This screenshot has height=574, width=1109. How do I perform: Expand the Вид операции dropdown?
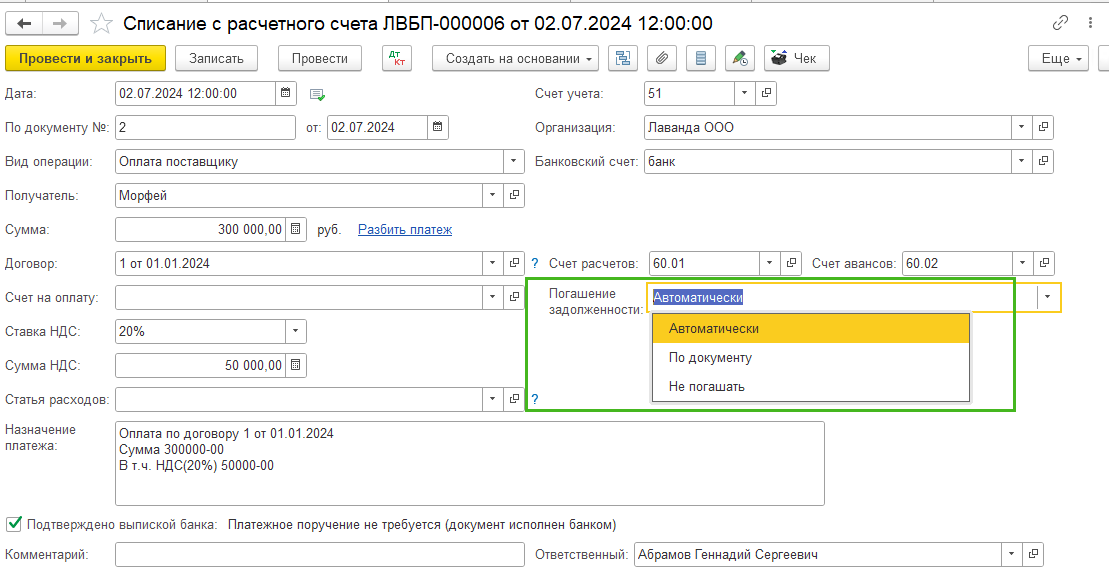[x=513, y=161]
